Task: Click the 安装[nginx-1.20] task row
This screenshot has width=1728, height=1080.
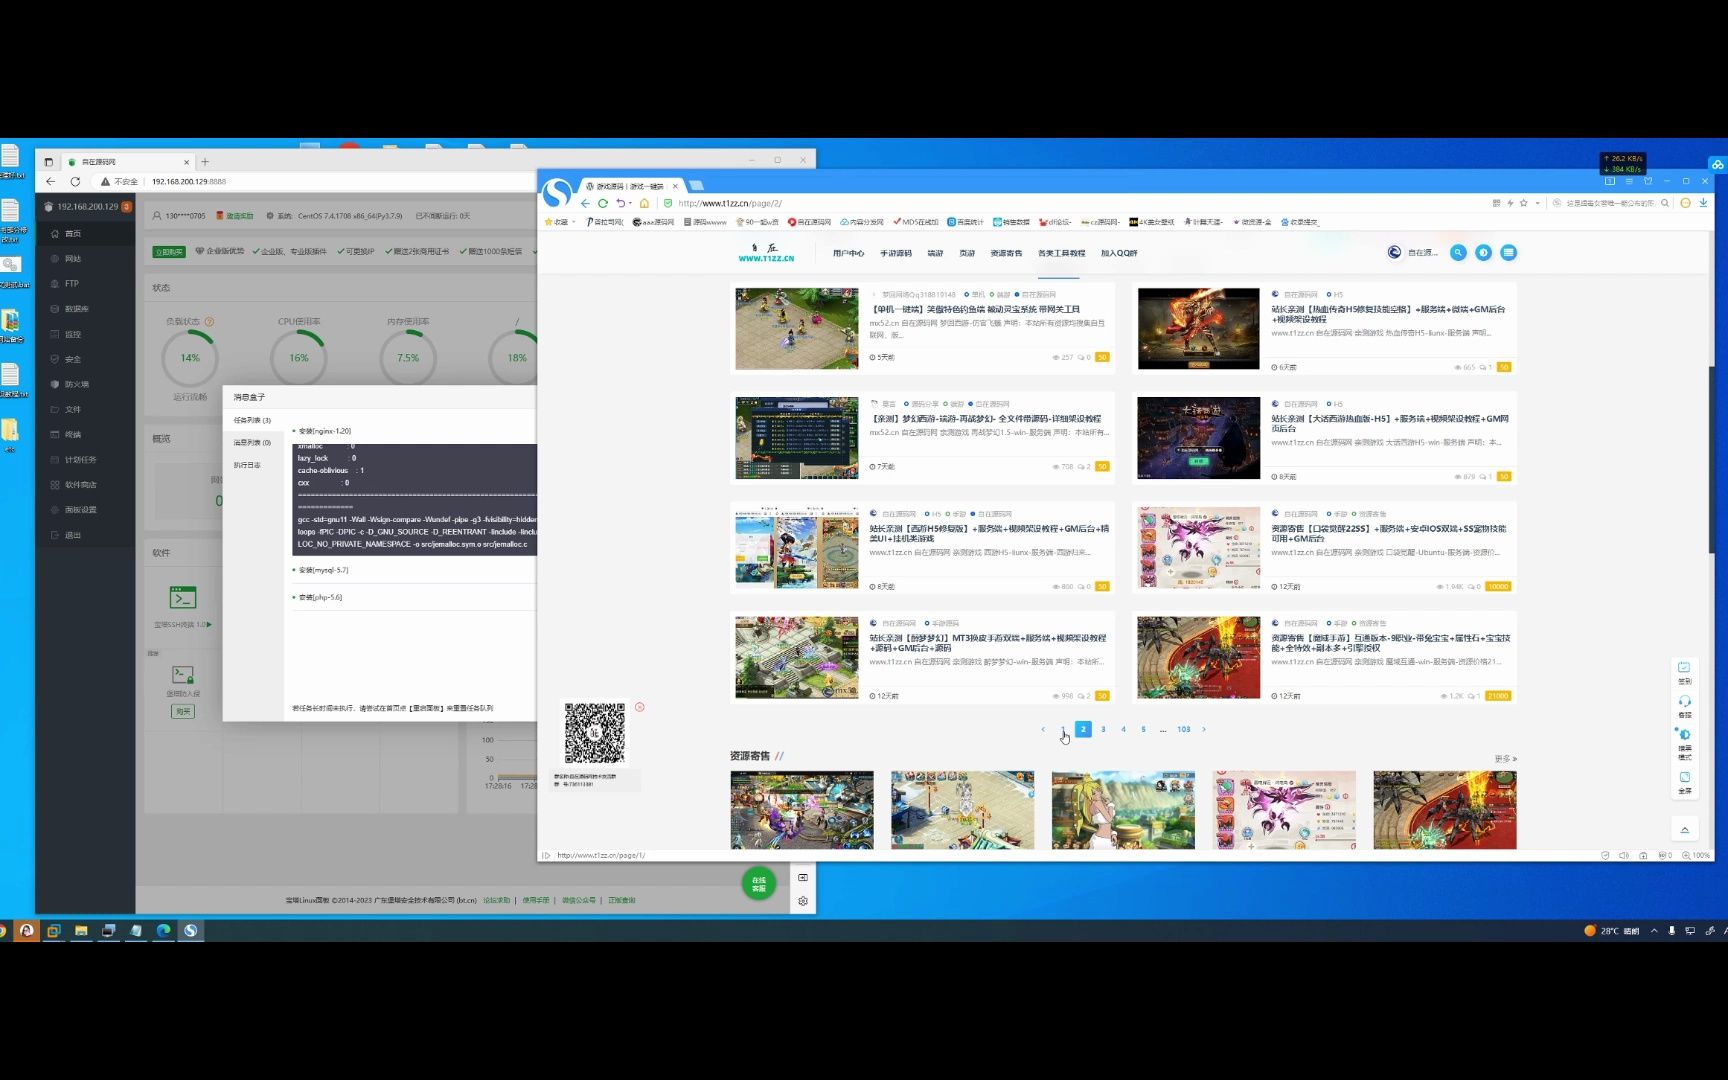Action: coord(412,431)
